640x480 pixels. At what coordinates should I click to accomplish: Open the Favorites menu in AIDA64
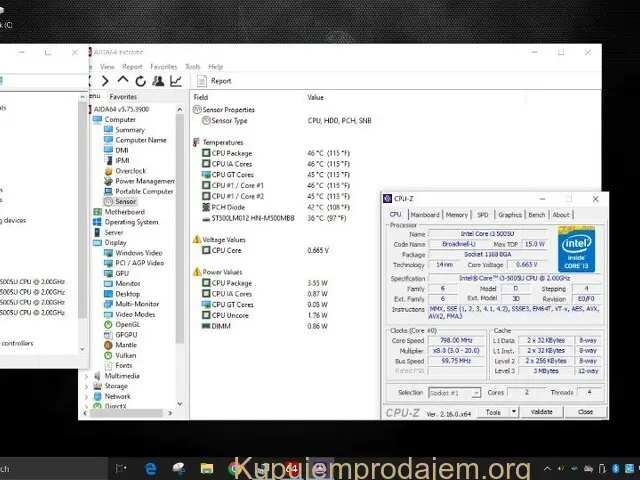point(163,66)
